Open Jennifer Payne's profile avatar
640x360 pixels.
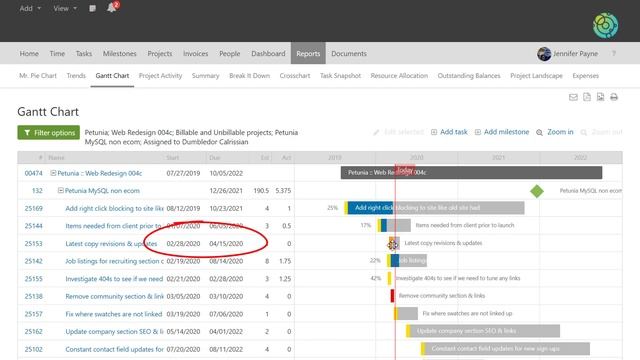544,53
